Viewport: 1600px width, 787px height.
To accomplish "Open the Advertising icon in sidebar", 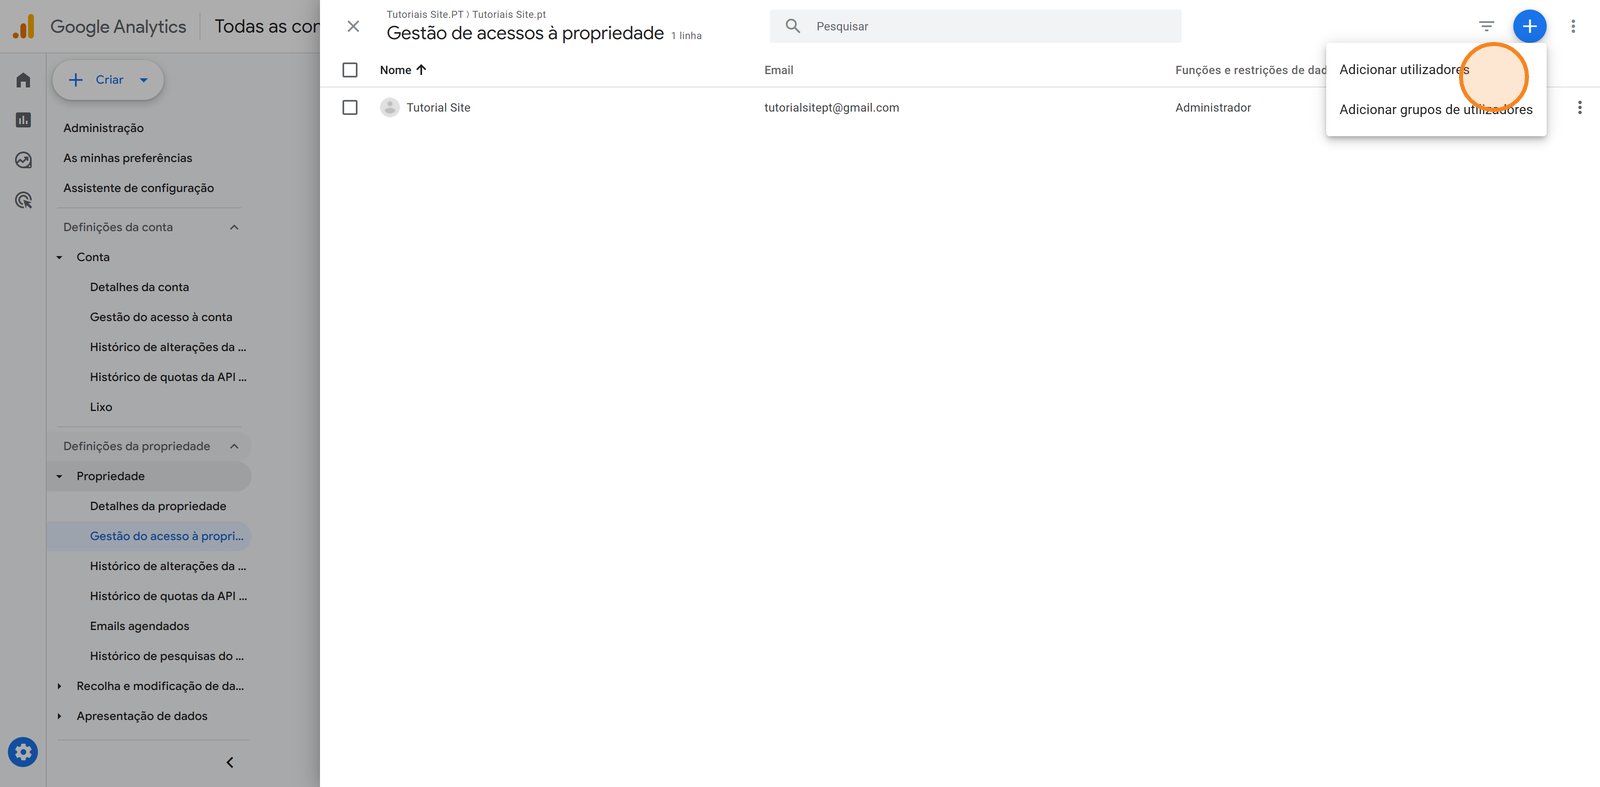I will 23,200.
